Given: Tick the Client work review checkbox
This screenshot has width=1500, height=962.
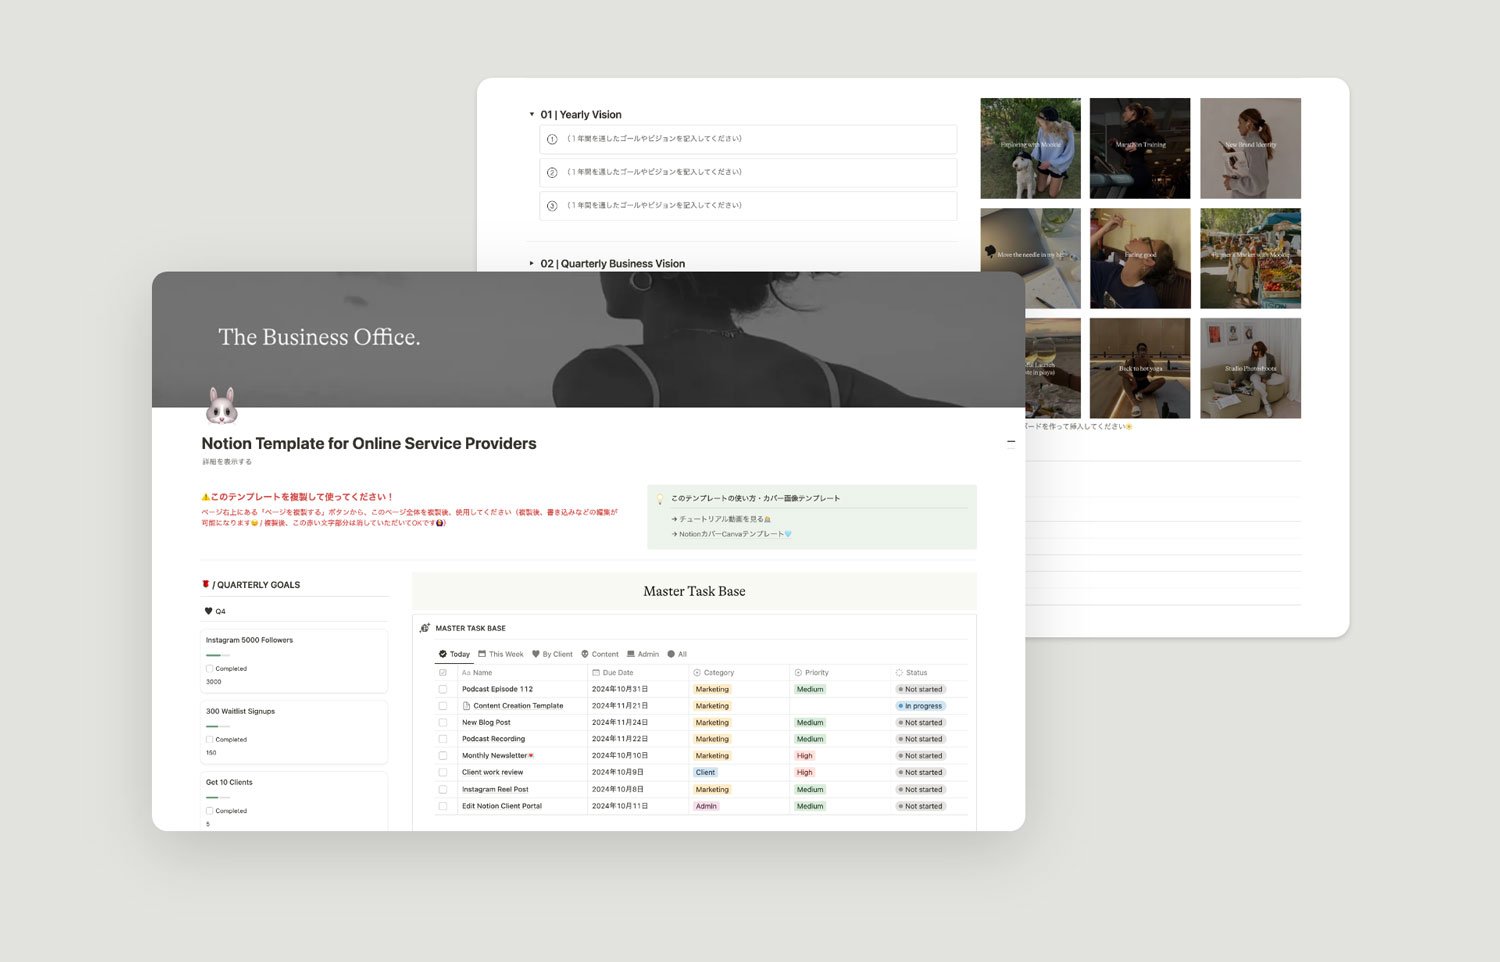Looking at the screenshot, I should pyautogui.click(x=443, y=772).
